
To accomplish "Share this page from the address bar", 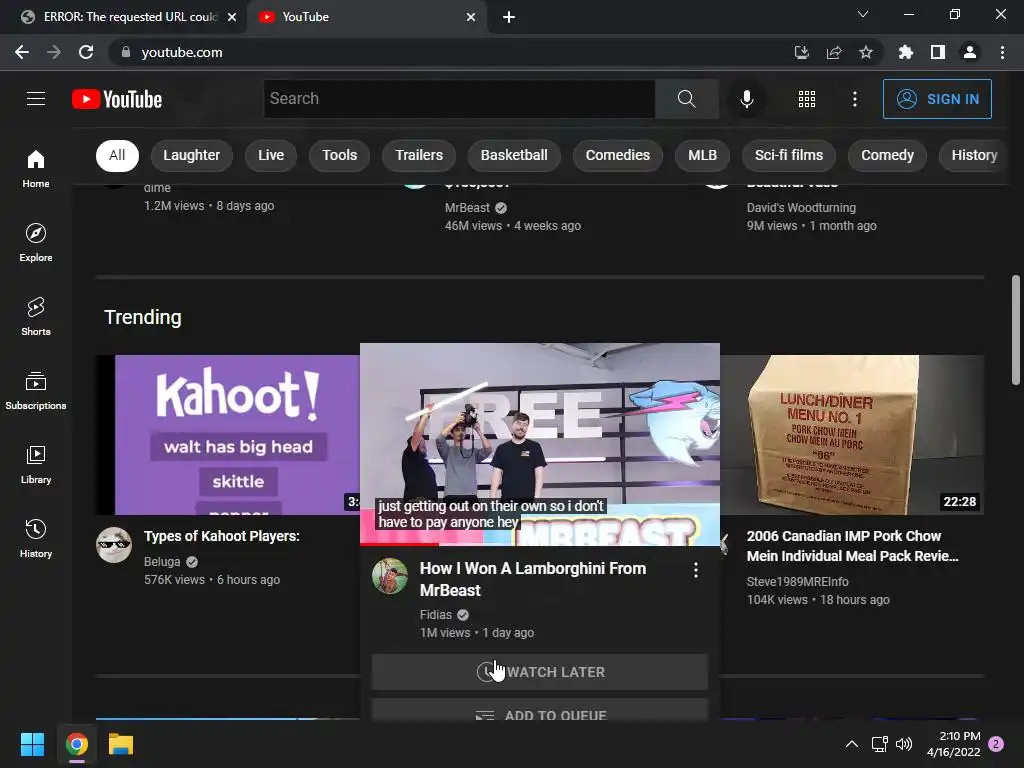I will pyautogui.click(x=834, y=52).
